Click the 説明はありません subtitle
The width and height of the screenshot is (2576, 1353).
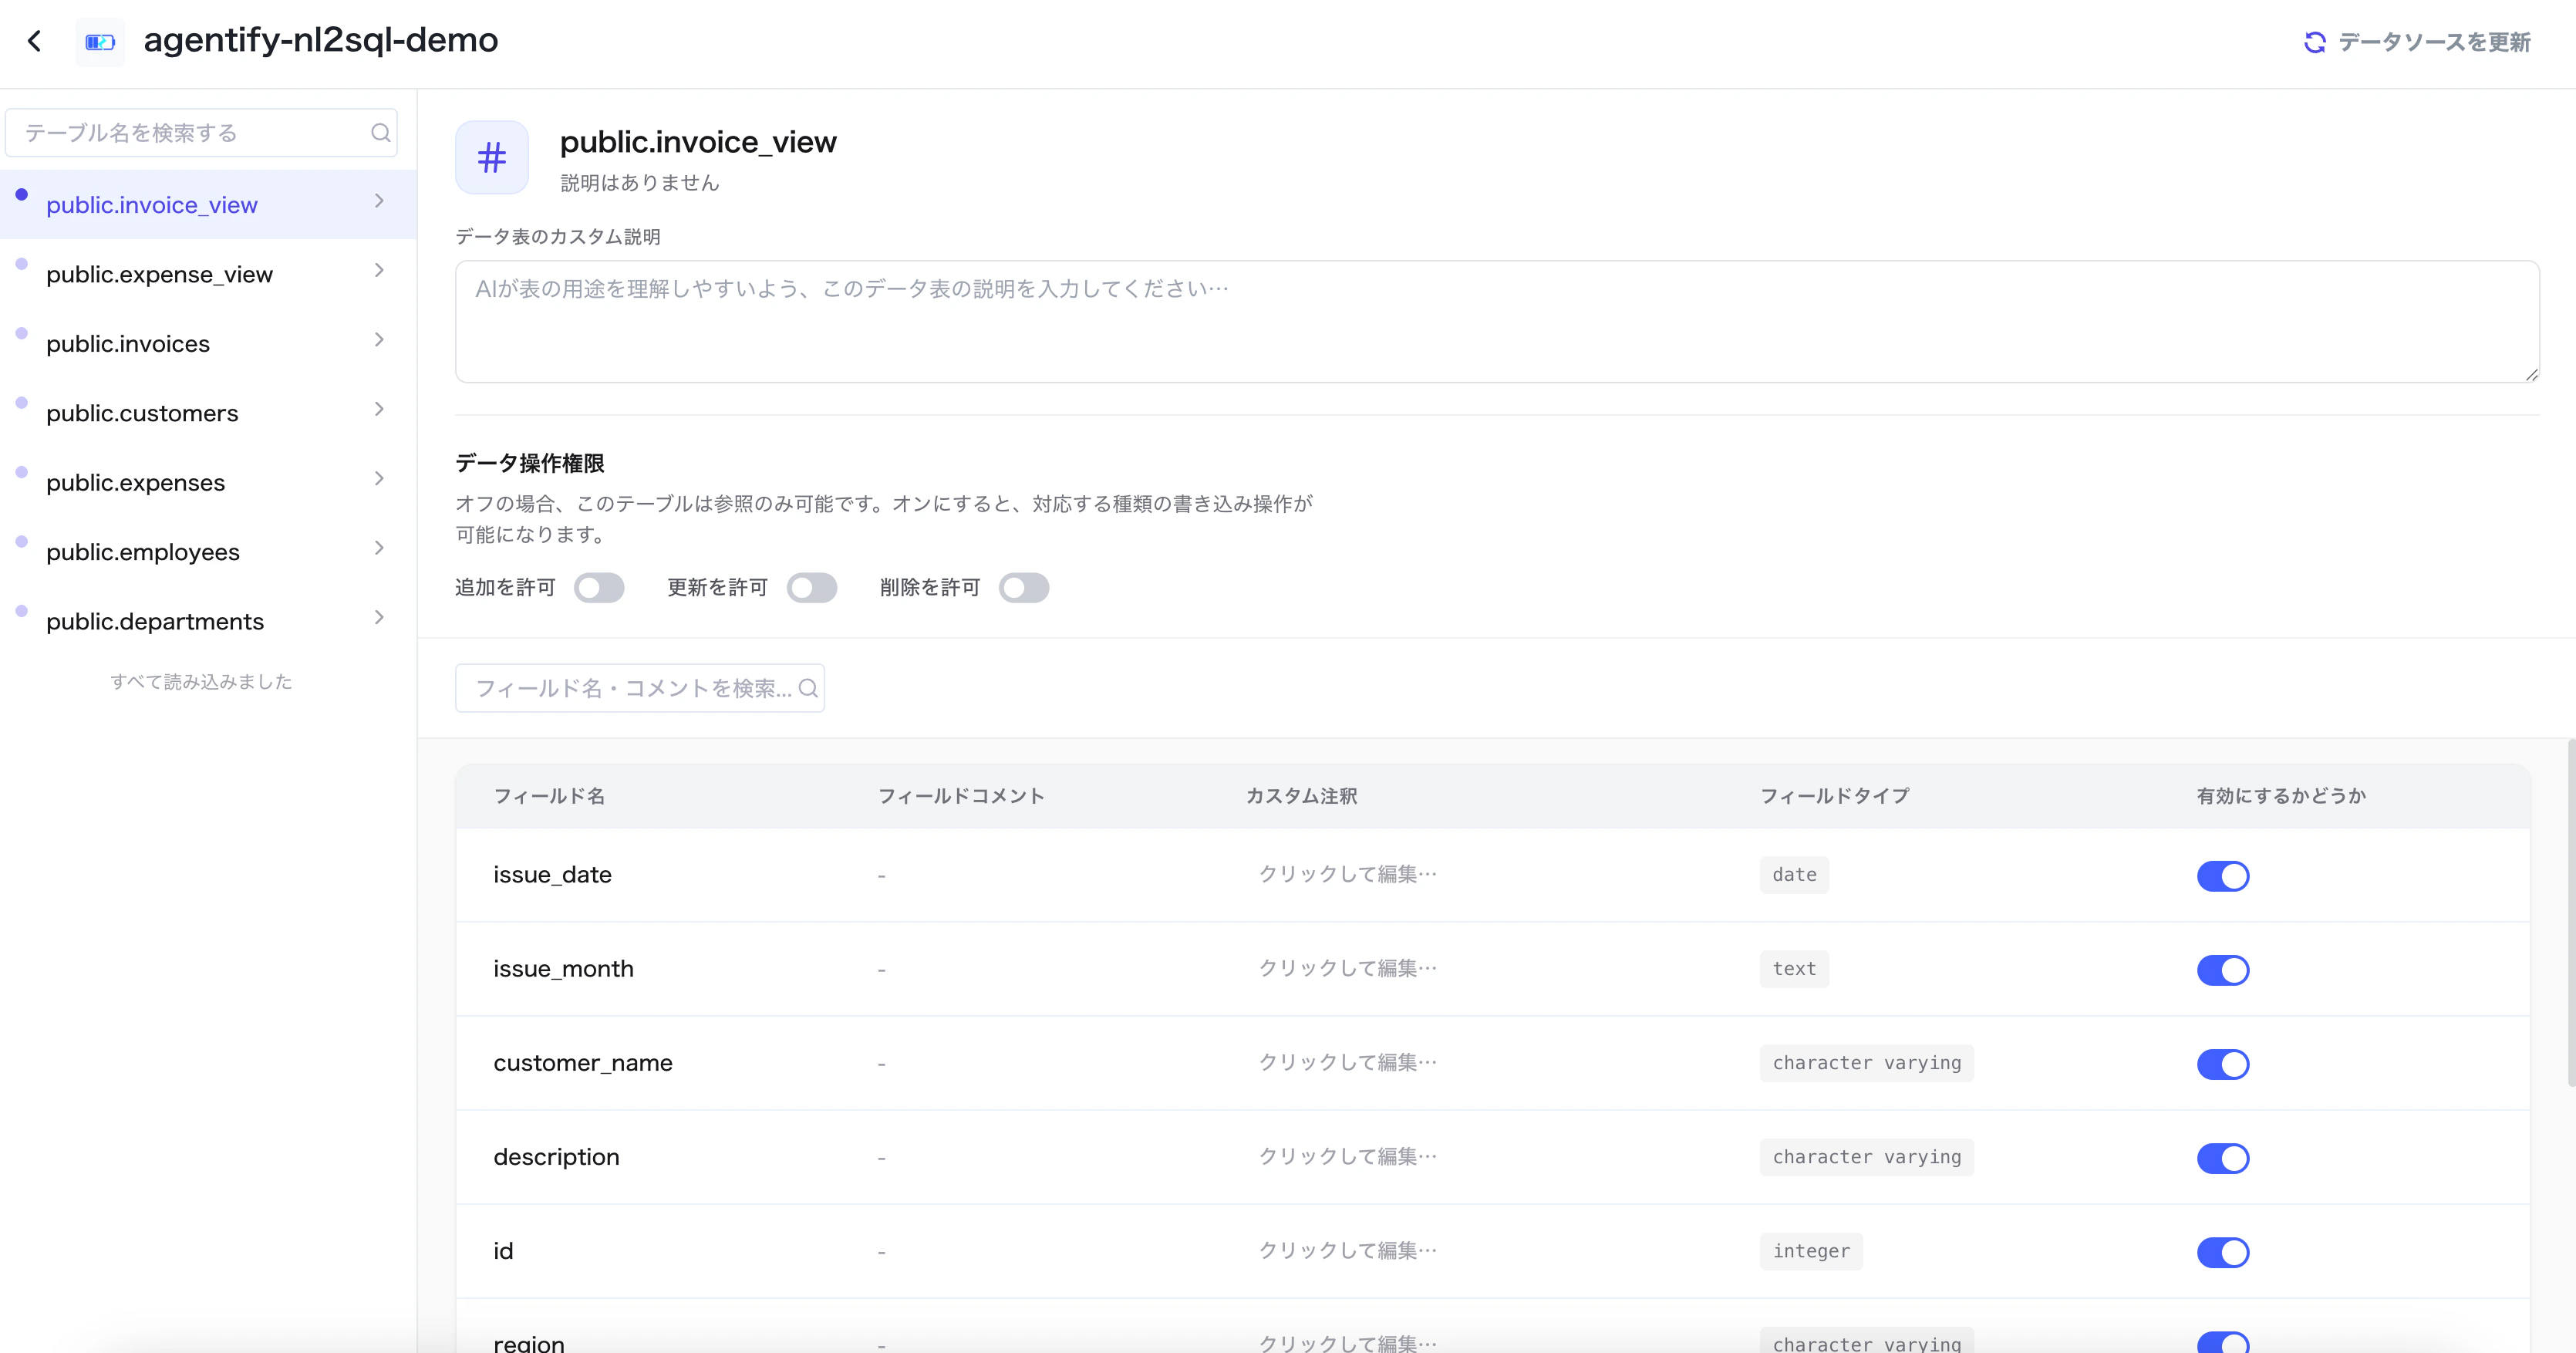point(640,183)
